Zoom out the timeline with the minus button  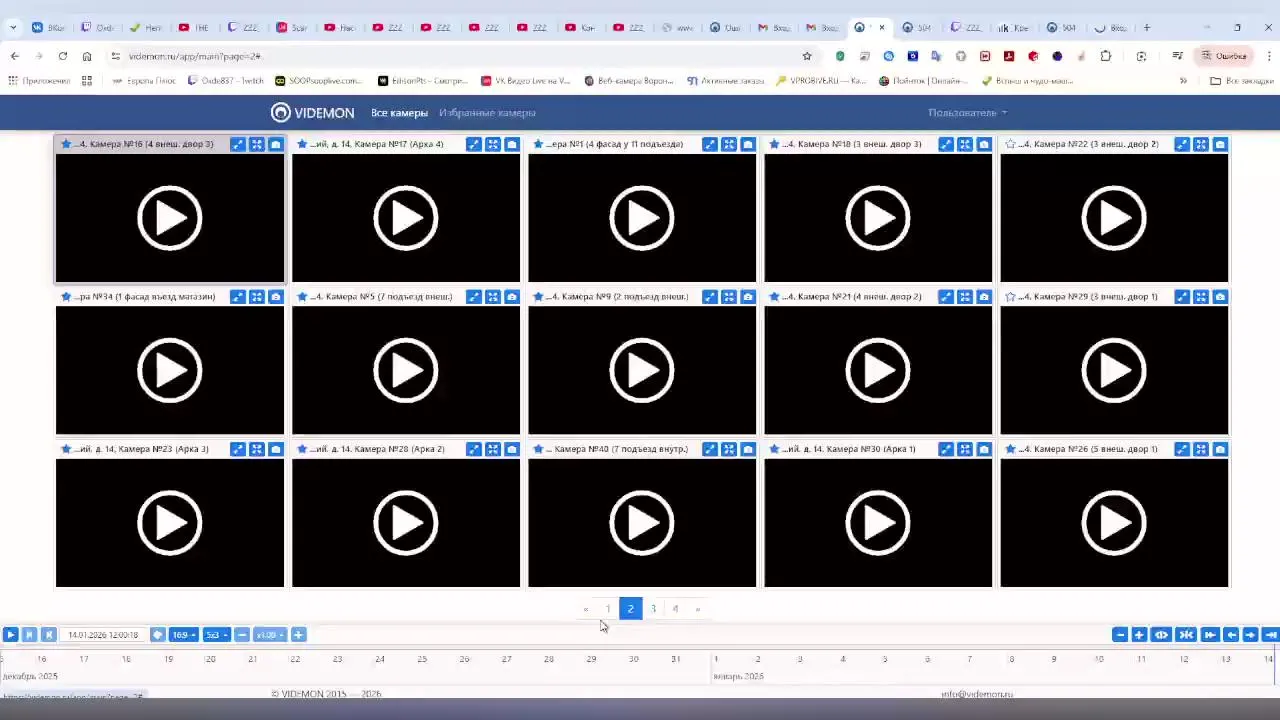pos(1120,635)
